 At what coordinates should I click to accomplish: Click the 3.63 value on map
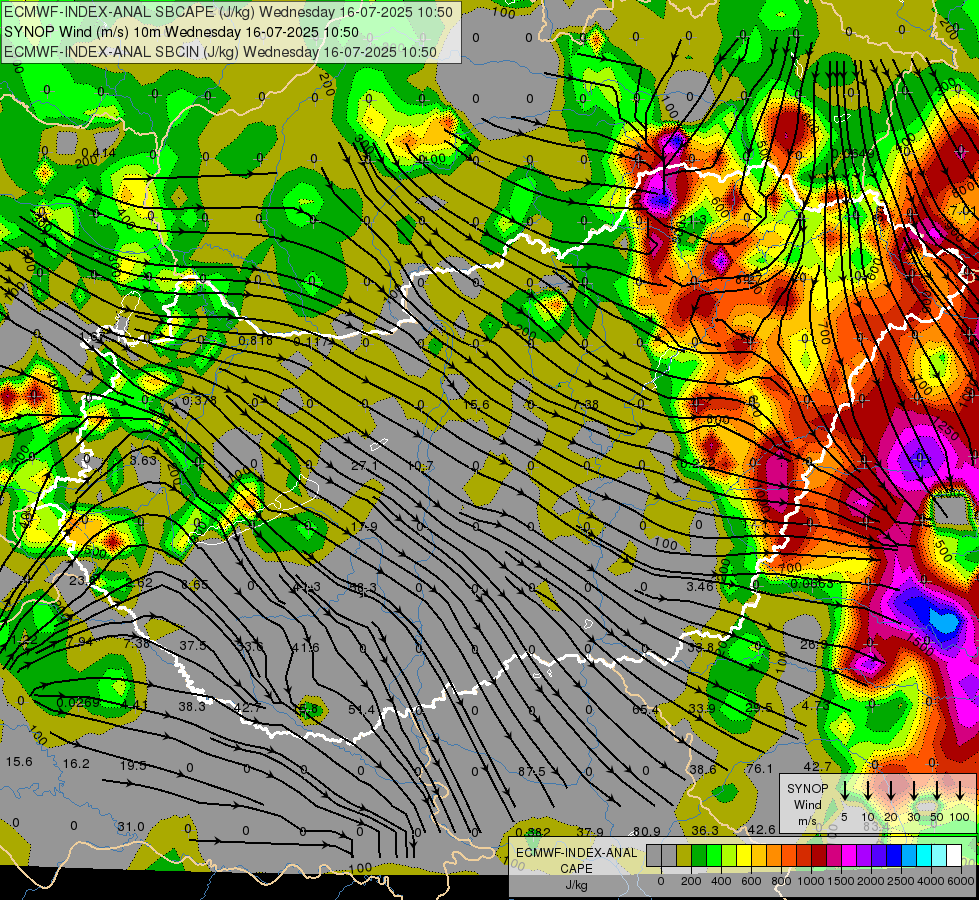[143, 460]
